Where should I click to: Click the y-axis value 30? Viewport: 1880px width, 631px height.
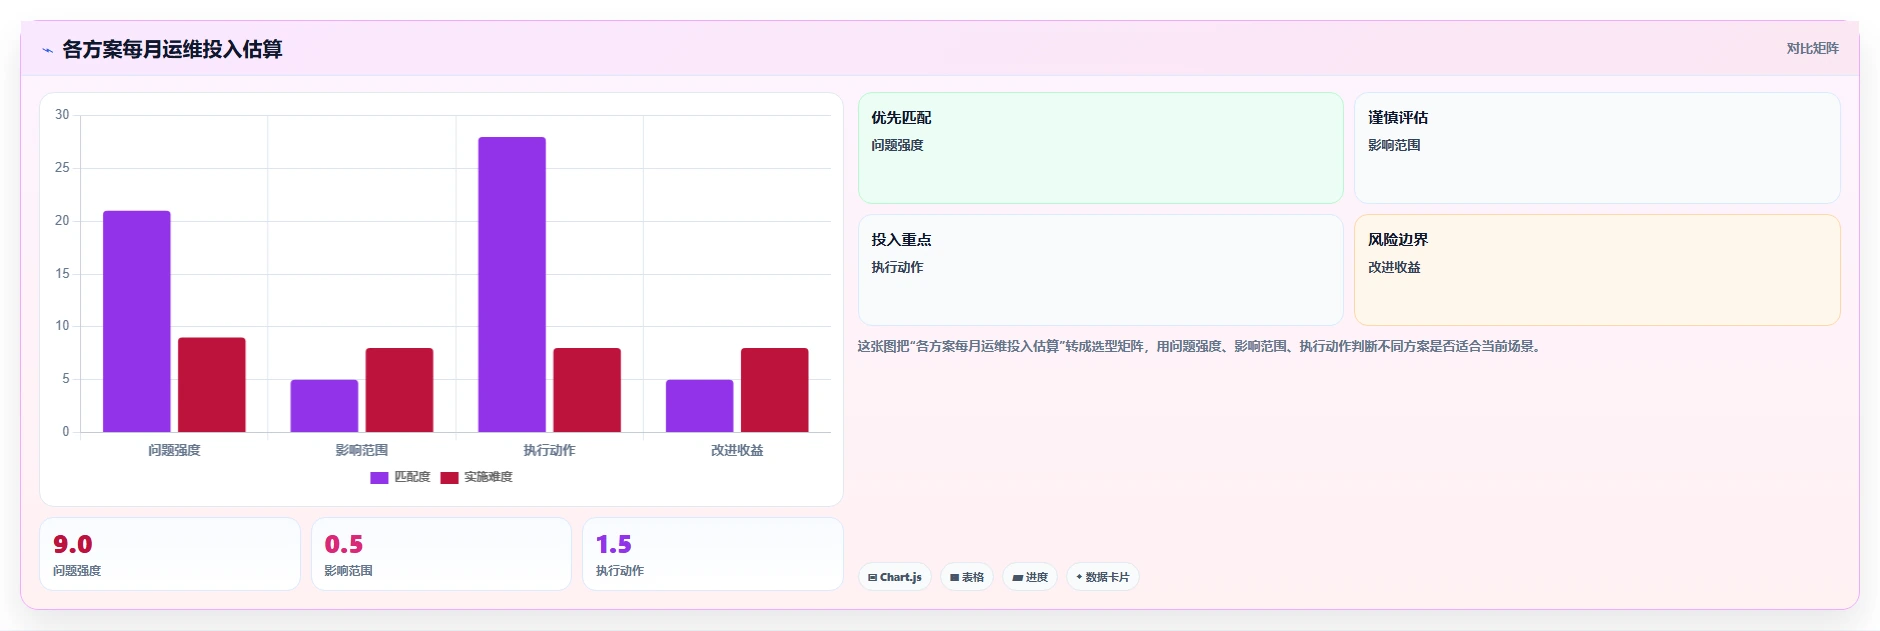coord(62,115)
